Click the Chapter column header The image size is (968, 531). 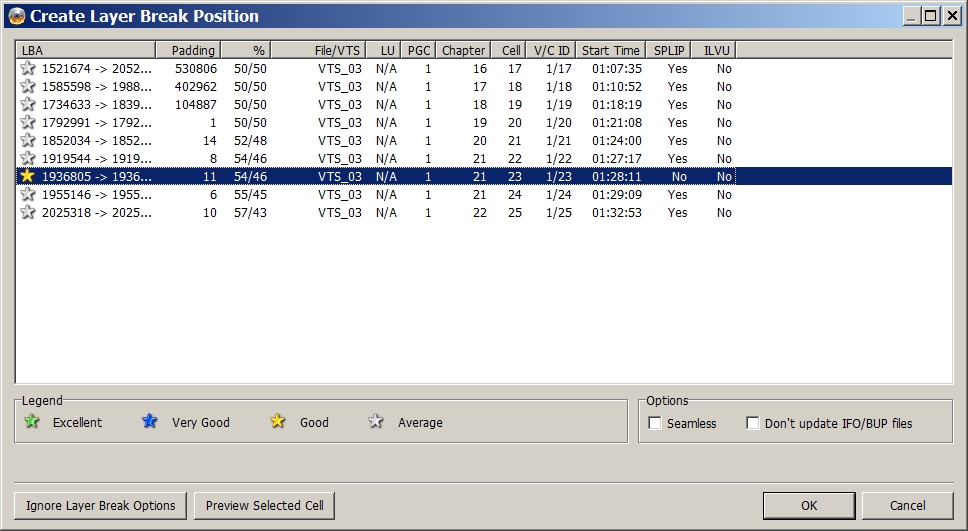coord(463,50)
